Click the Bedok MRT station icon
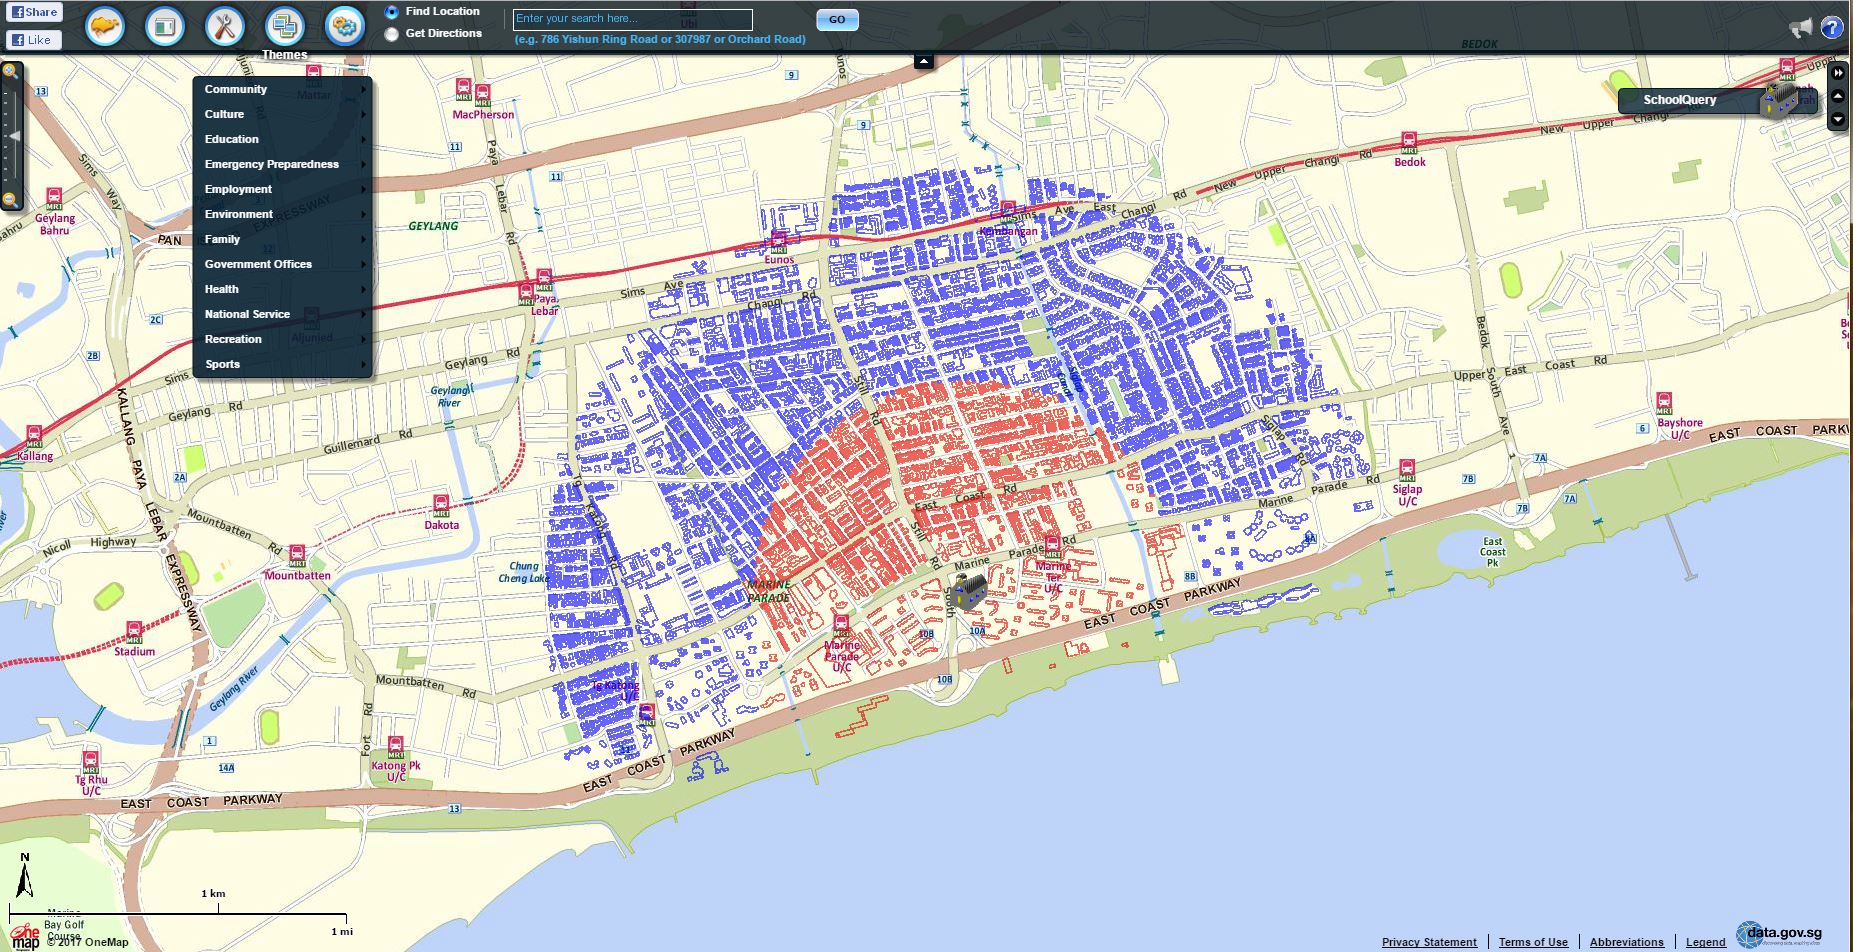The width and height of the screenshot is (1853, 952). (1409, 142)
